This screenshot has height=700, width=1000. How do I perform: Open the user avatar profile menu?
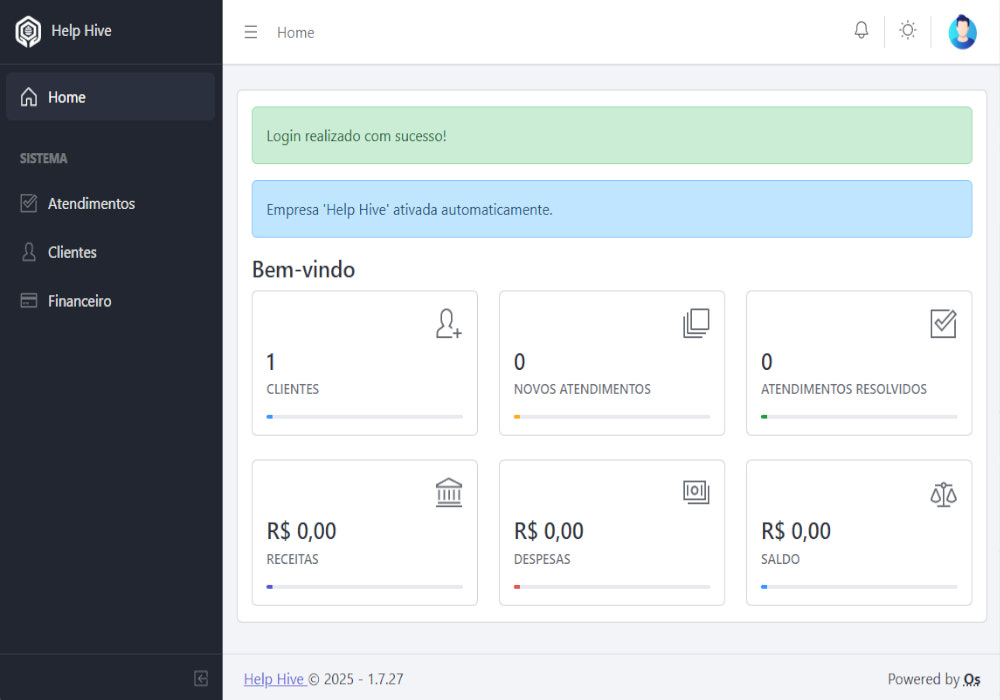[962, 32]
